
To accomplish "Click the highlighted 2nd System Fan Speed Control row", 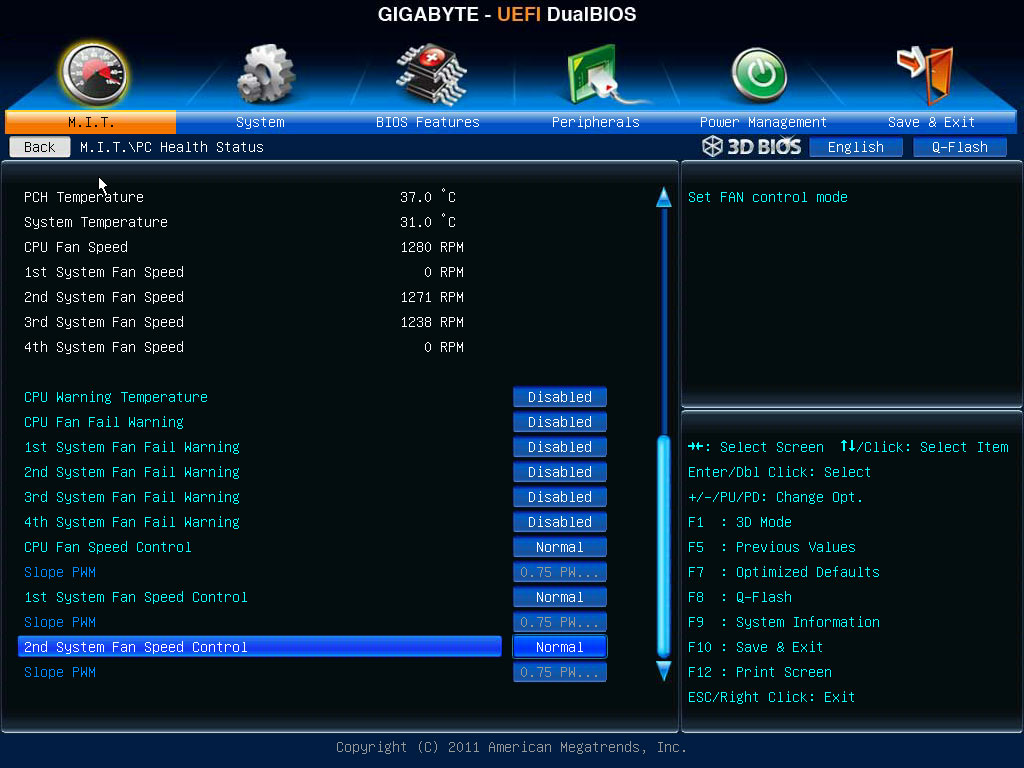I will (x=260, y=647).
